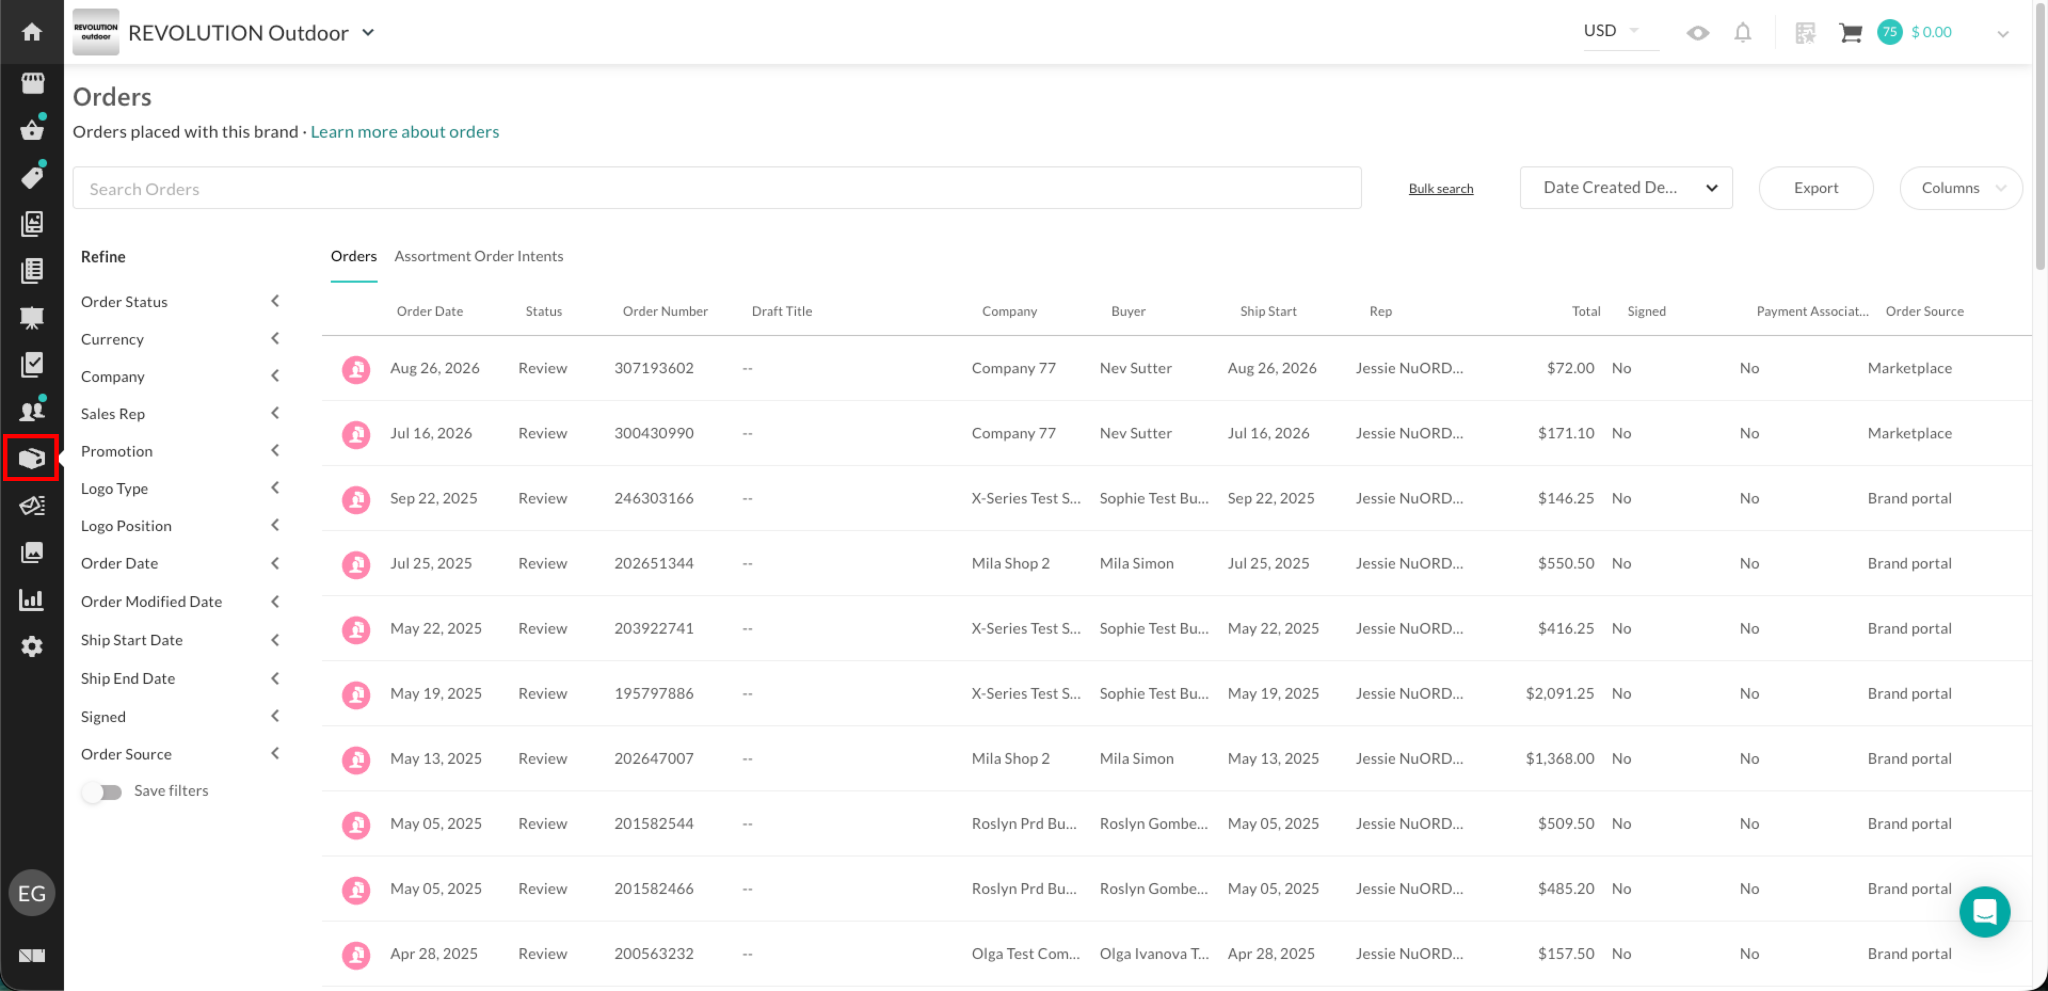Screen dimensions: 2048x991
Task: Open the Date Created sort dropdown
Action: pyautogui.click(x=1626, y=188)
